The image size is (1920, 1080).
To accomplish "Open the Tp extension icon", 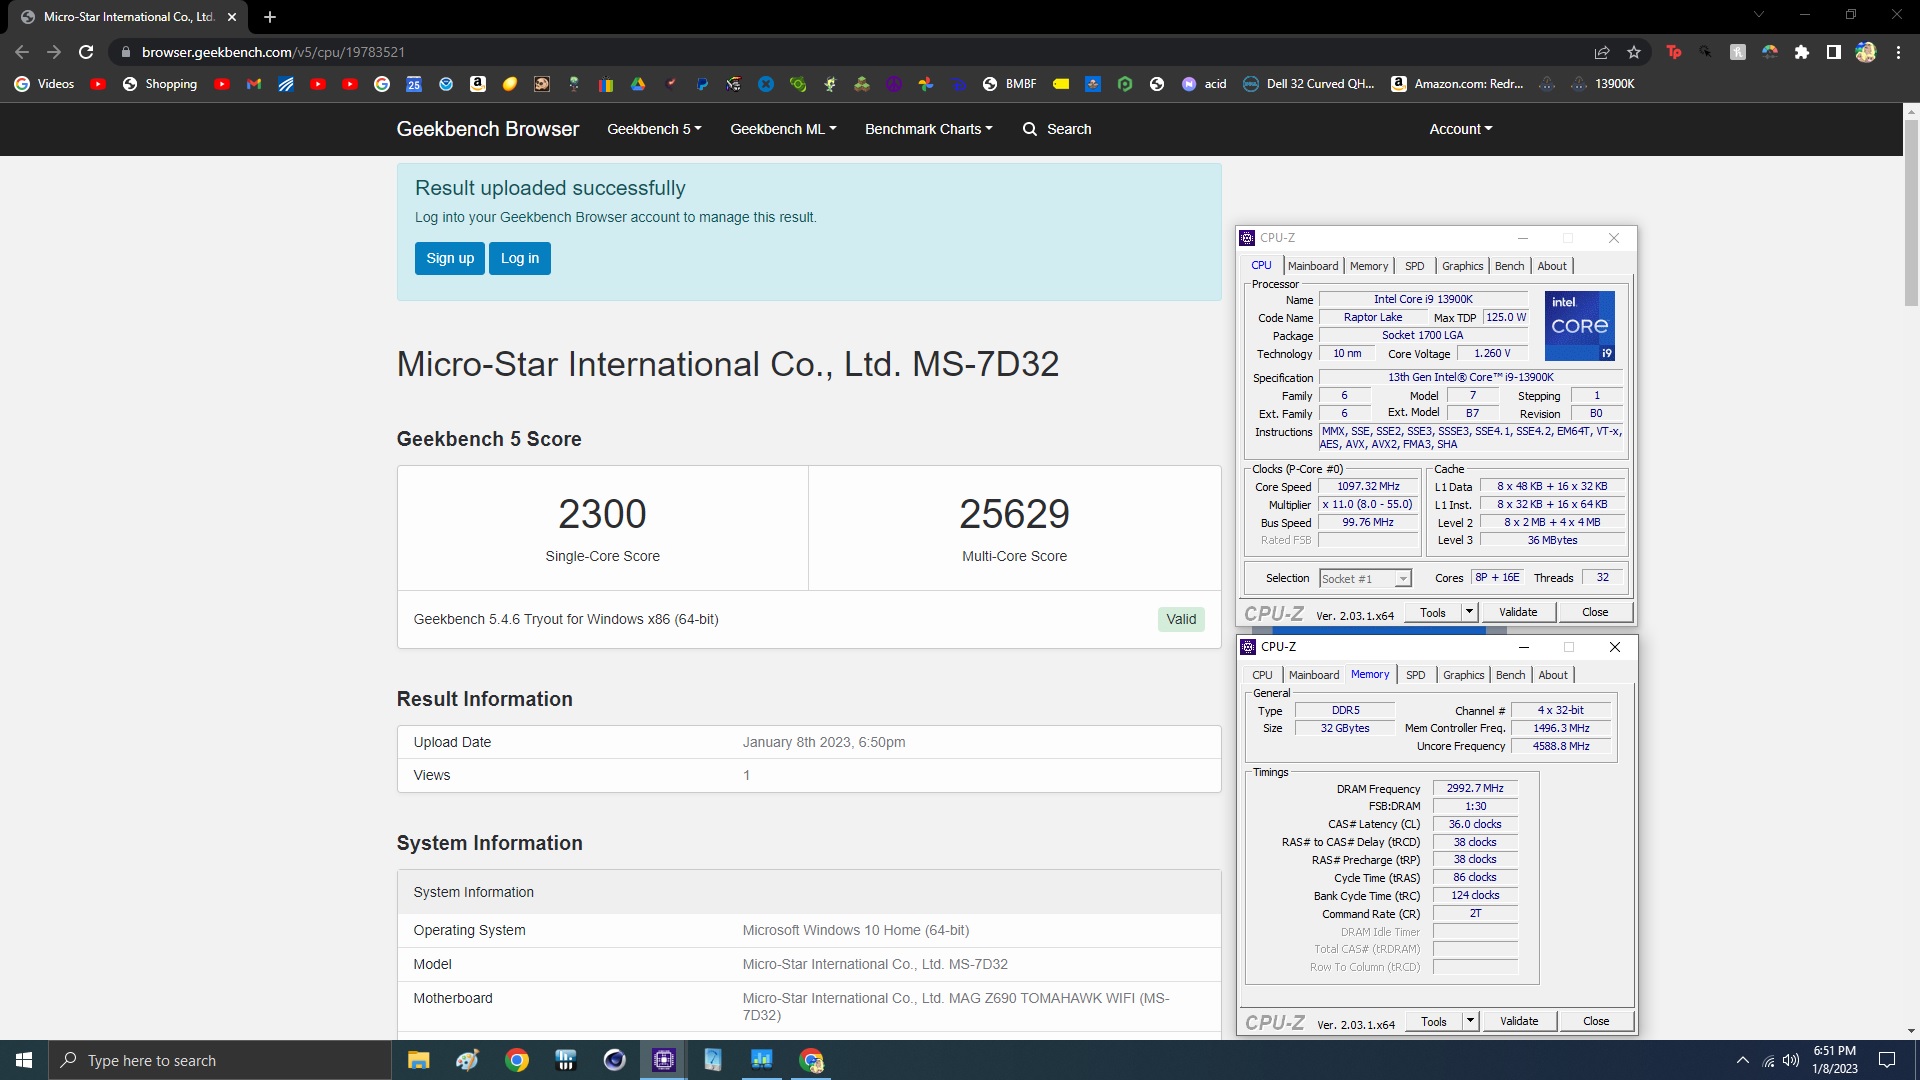I will coord(1674,52).
